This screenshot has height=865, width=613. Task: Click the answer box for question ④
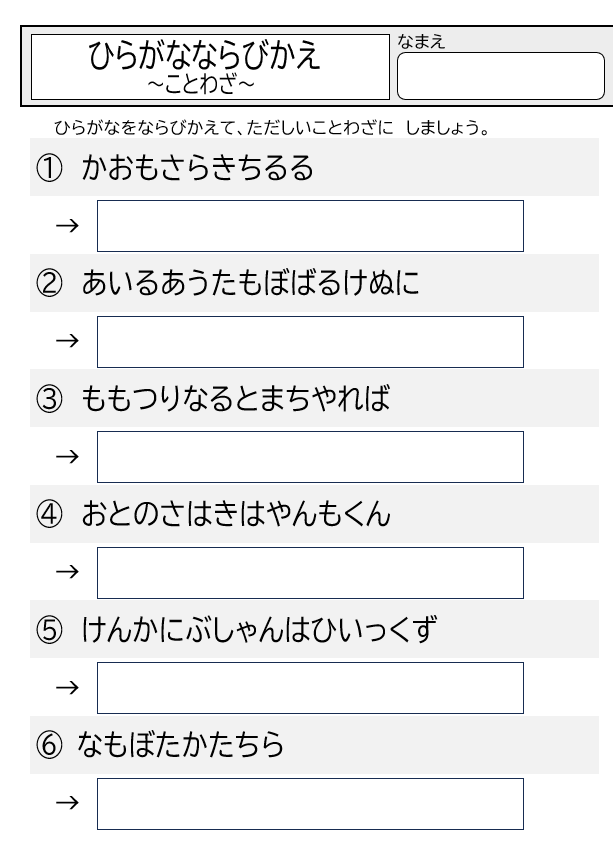(x=310, y=573)
